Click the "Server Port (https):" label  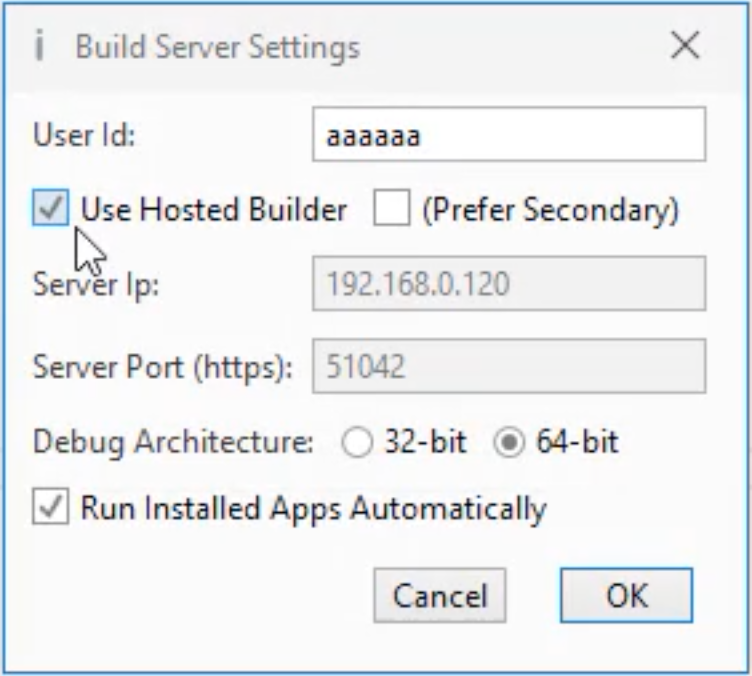(x=163, y=366)
